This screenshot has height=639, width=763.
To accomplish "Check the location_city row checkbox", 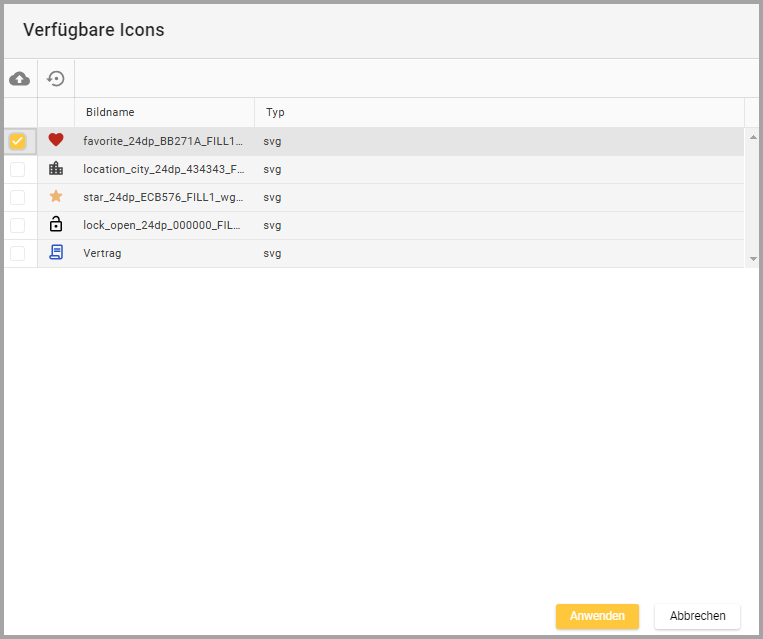I will (18, 169).
